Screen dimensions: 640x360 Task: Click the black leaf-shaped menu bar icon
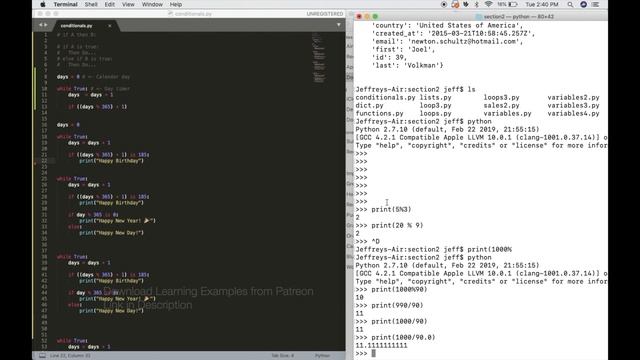(466, 4)
